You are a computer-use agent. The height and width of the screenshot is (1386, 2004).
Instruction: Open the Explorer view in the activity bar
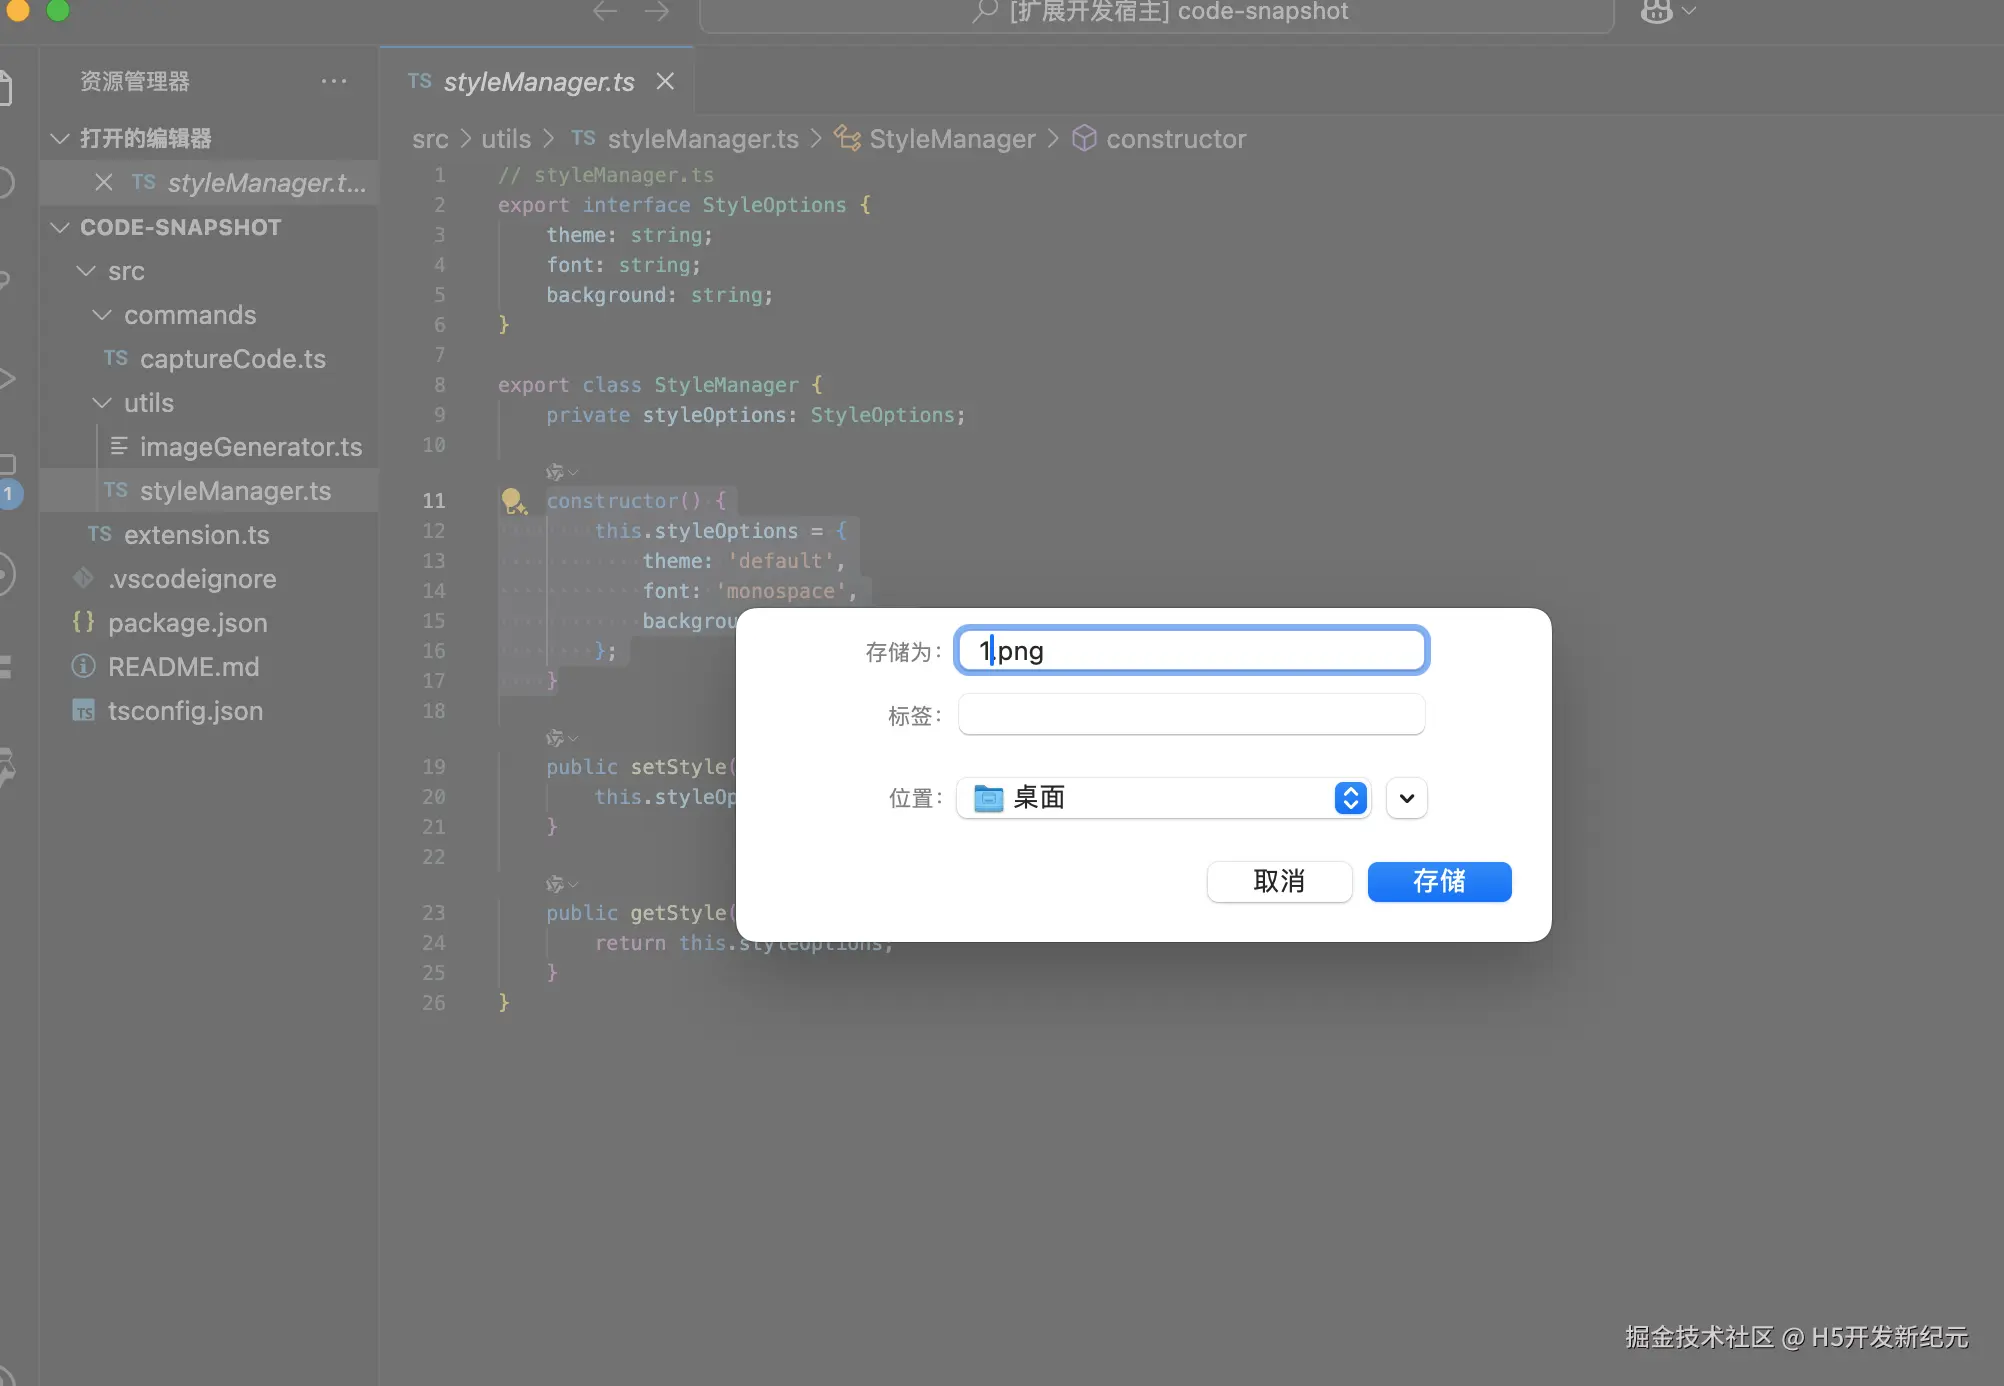click(x=6, y=87)
